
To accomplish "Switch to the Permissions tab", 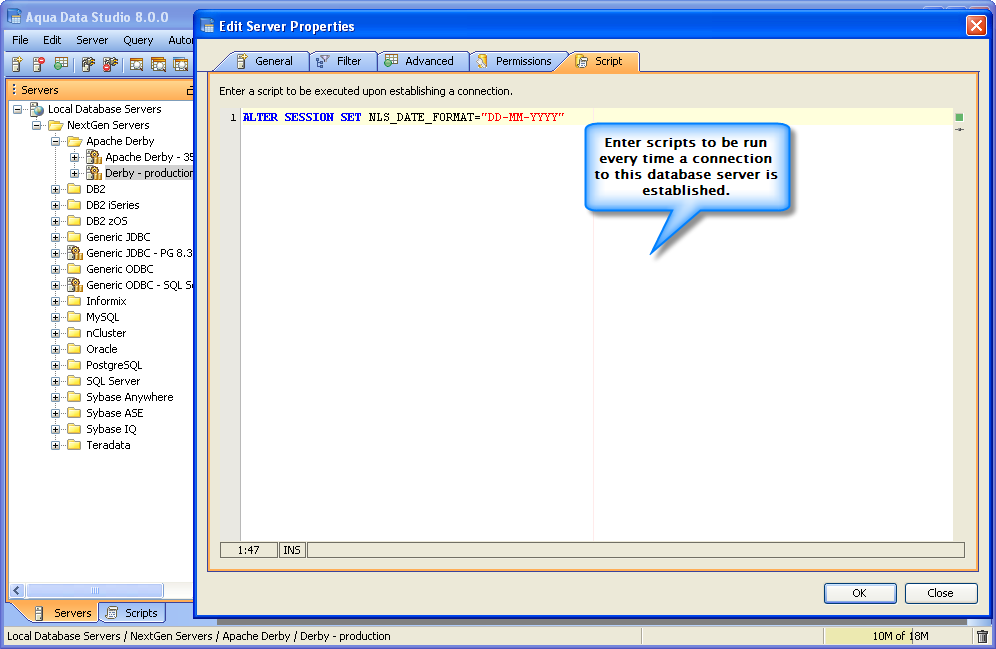I will (516, 62).
